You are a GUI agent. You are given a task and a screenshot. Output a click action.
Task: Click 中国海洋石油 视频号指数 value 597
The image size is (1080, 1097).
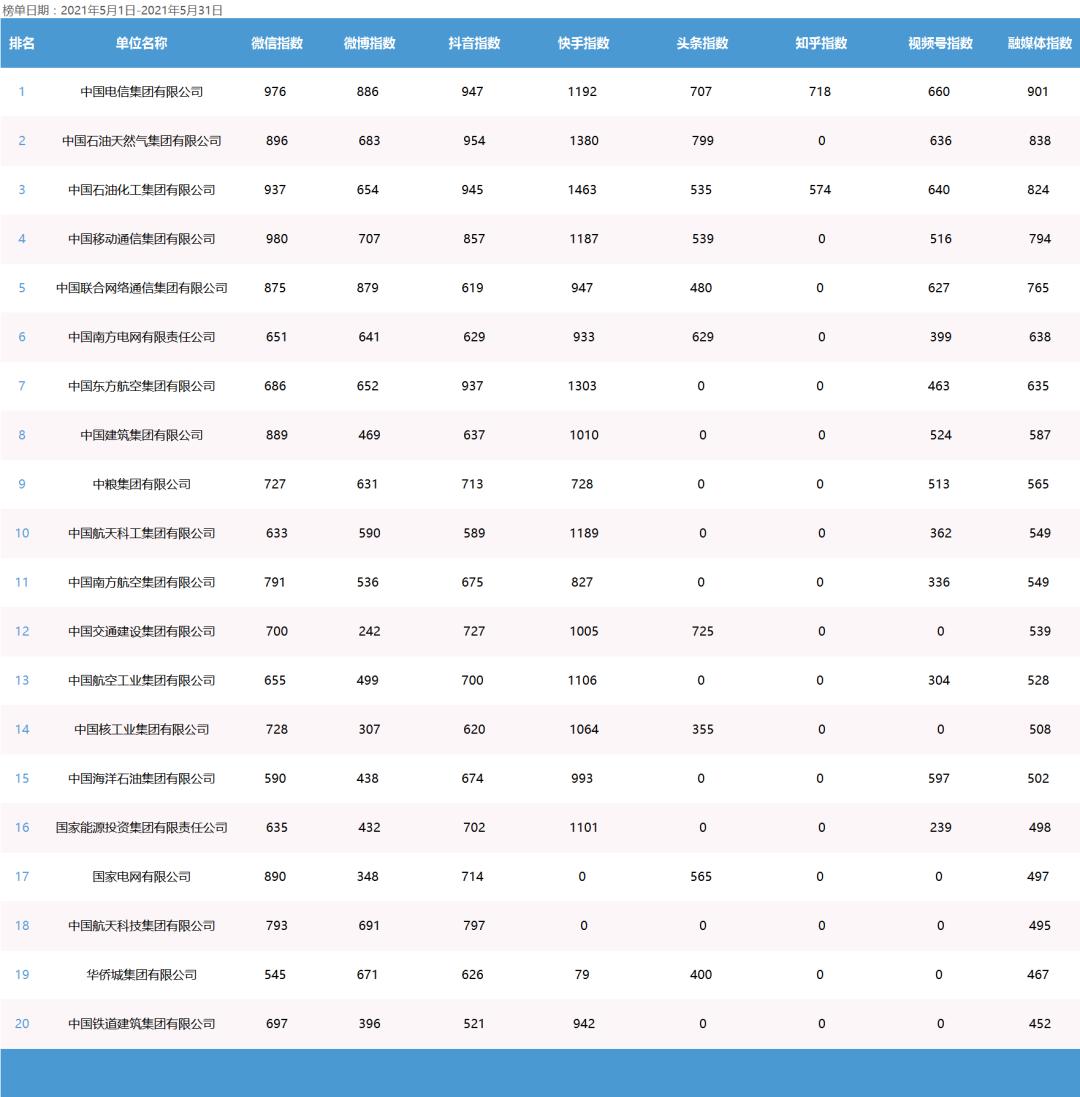(x=939, y=778)
